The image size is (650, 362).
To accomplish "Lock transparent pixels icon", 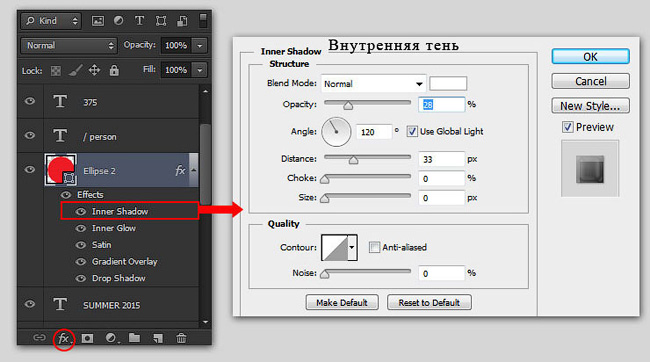I will coord(56,71).
